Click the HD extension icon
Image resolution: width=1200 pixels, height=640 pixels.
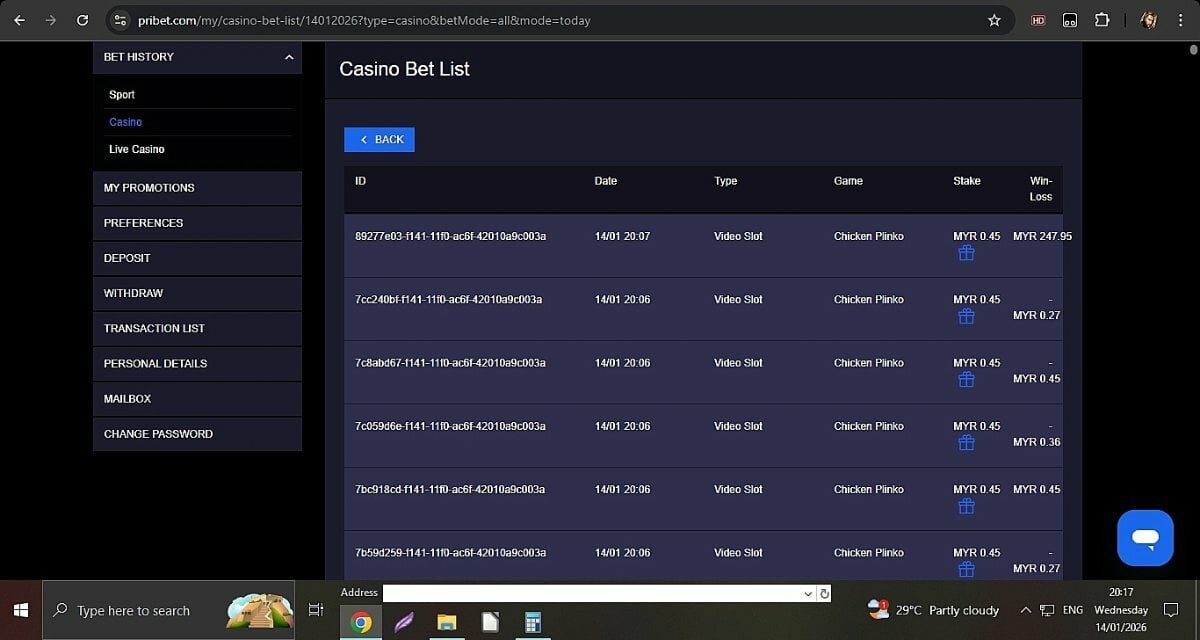click(x=1038, y=20)
